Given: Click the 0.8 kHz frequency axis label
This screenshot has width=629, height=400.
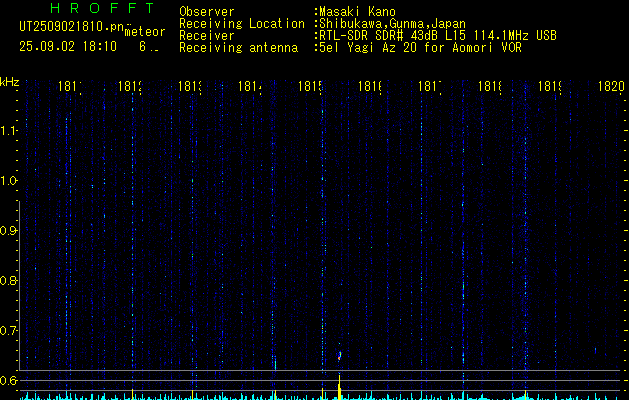Looking at the screenshot, I should (x=8, y=280).
